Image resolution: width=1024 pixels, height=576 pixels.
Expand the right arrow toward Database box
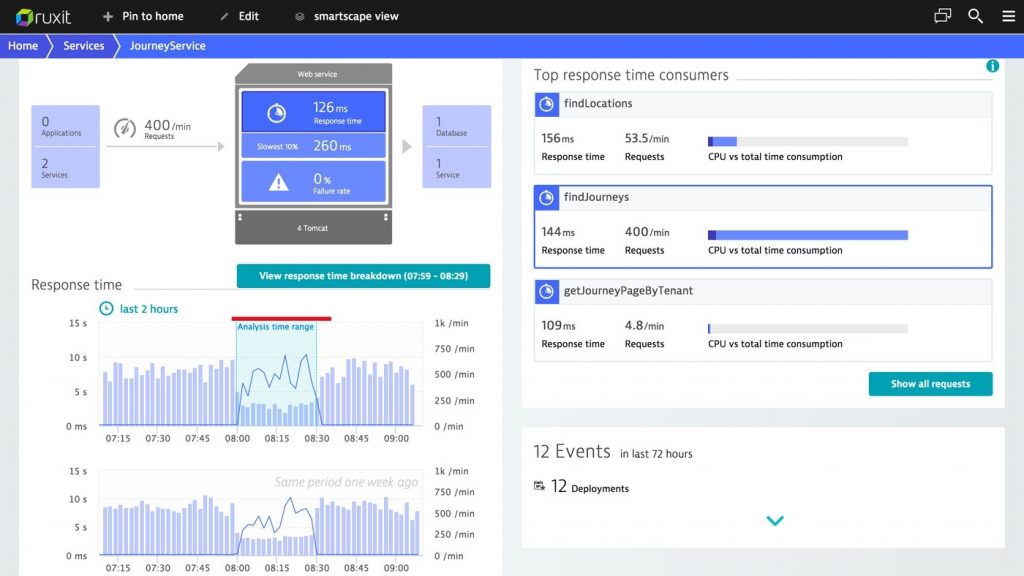(407, 146)
